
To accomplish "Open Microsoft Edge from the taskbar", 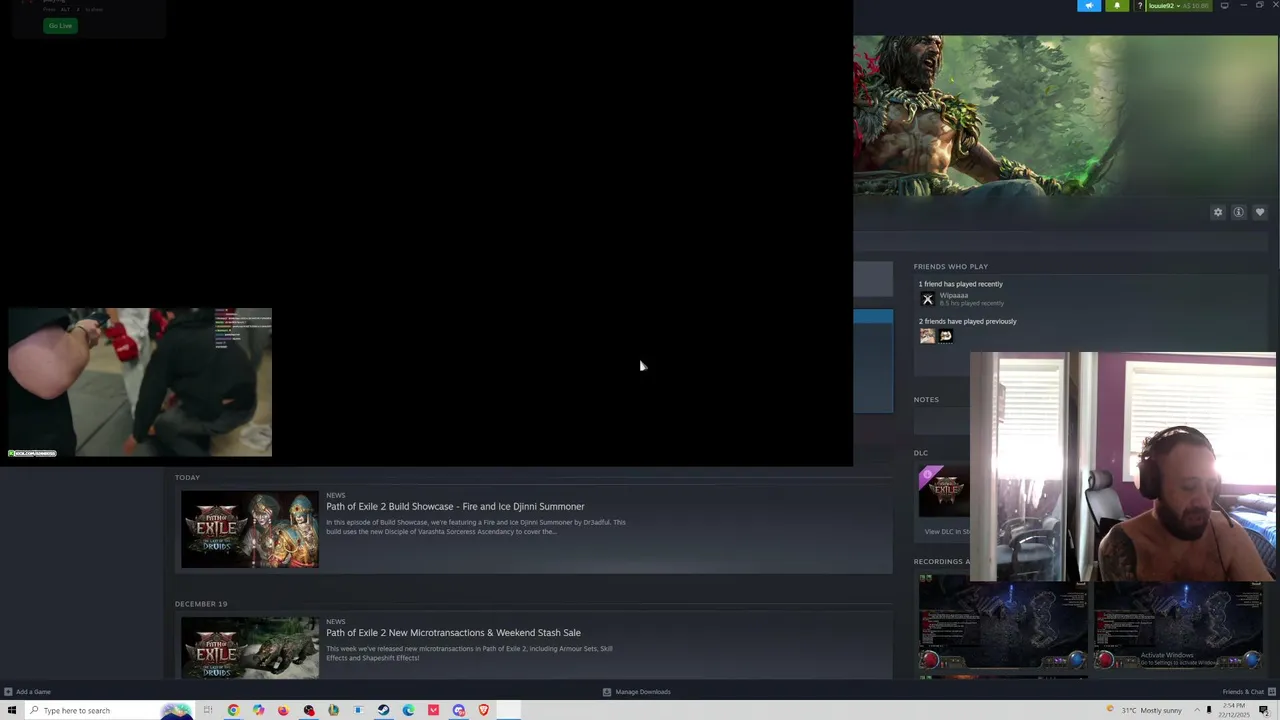I will tap(408, 710).
